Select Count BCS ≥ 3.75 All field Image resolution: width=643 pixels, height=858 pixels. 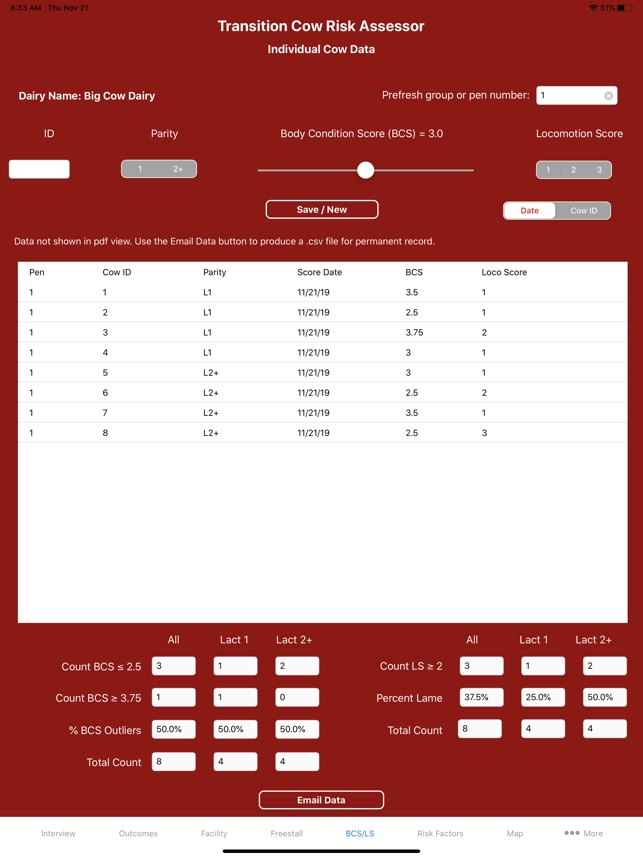(x=173, y=697)
